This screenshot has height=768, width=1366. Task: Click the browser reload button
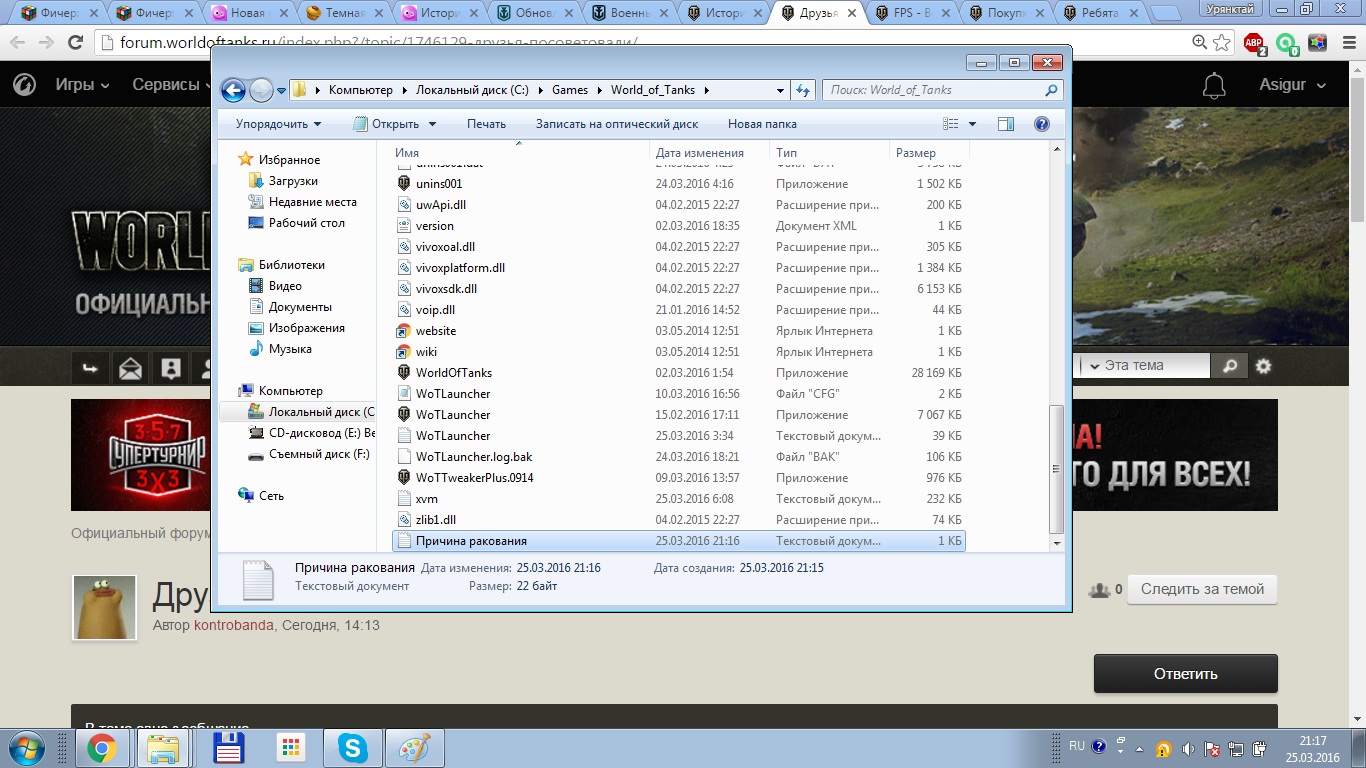pyautogui.click(x=75, y=43)
